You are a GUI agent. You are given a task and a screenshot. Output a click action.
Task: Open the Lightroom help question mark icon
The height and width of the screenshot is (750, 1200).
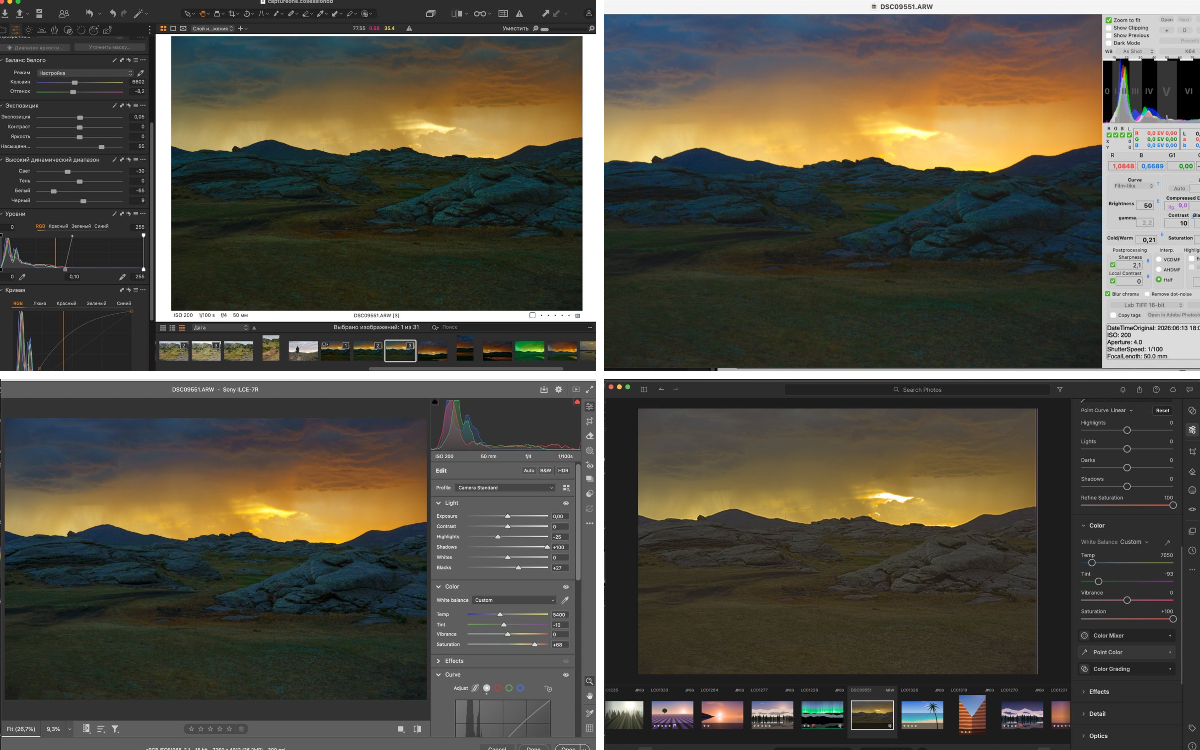(x=1157, y=389)
